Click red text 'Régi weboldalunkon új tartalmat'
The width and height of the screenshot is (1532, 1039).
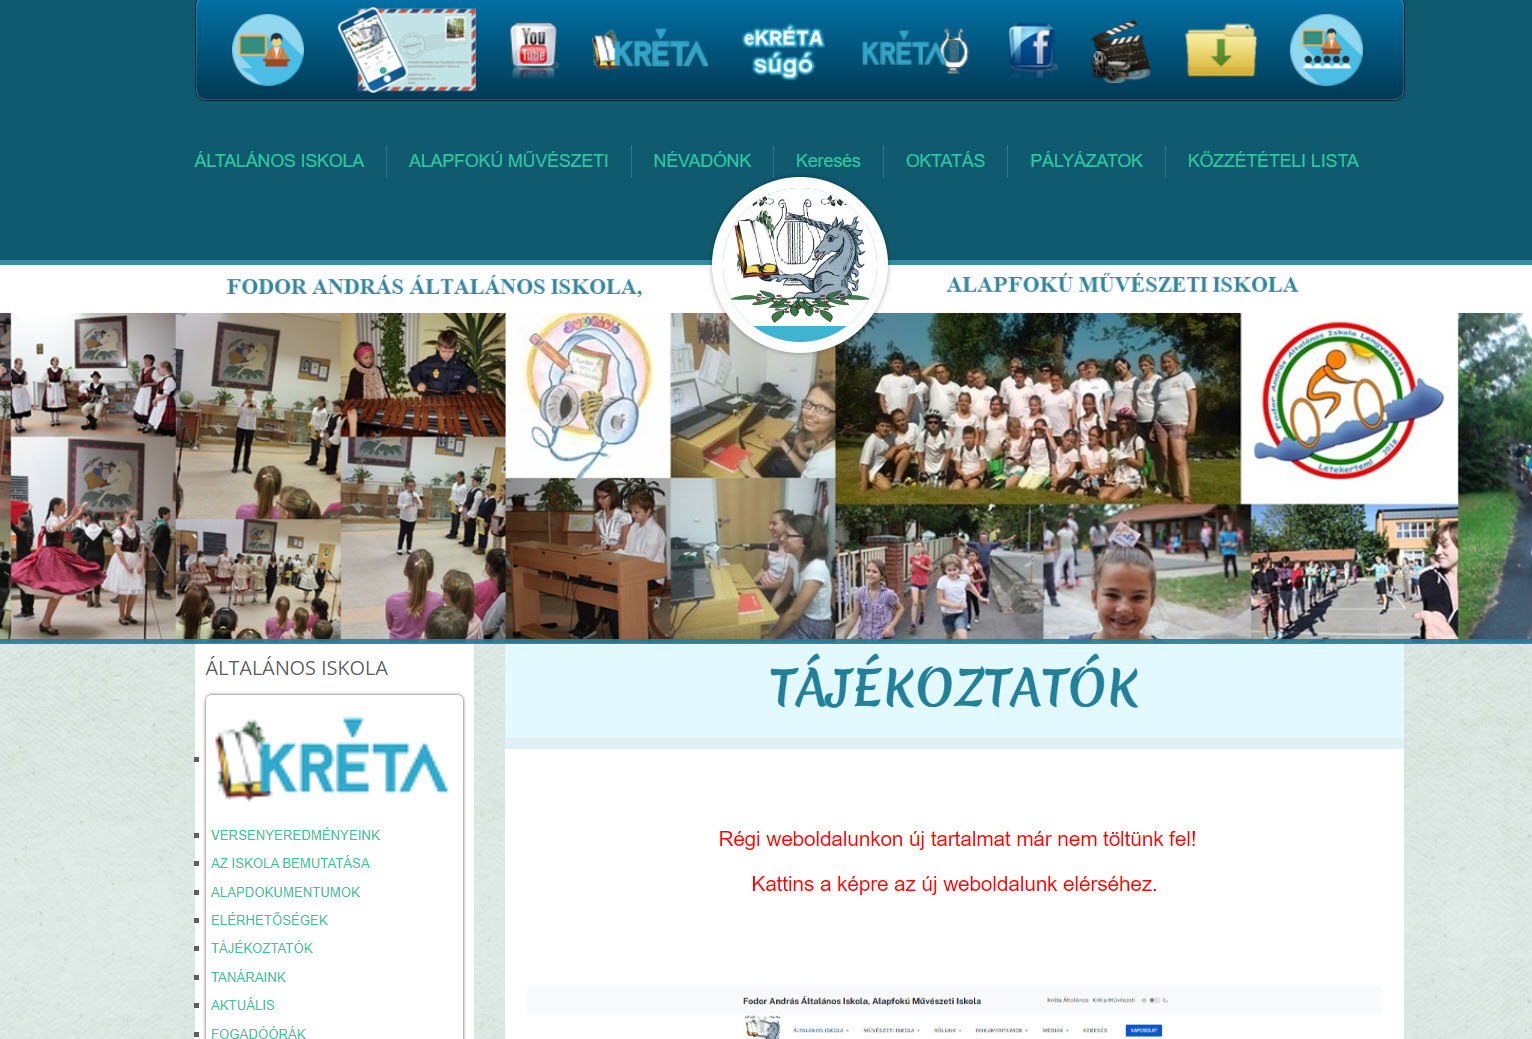[x=957, y=839]
